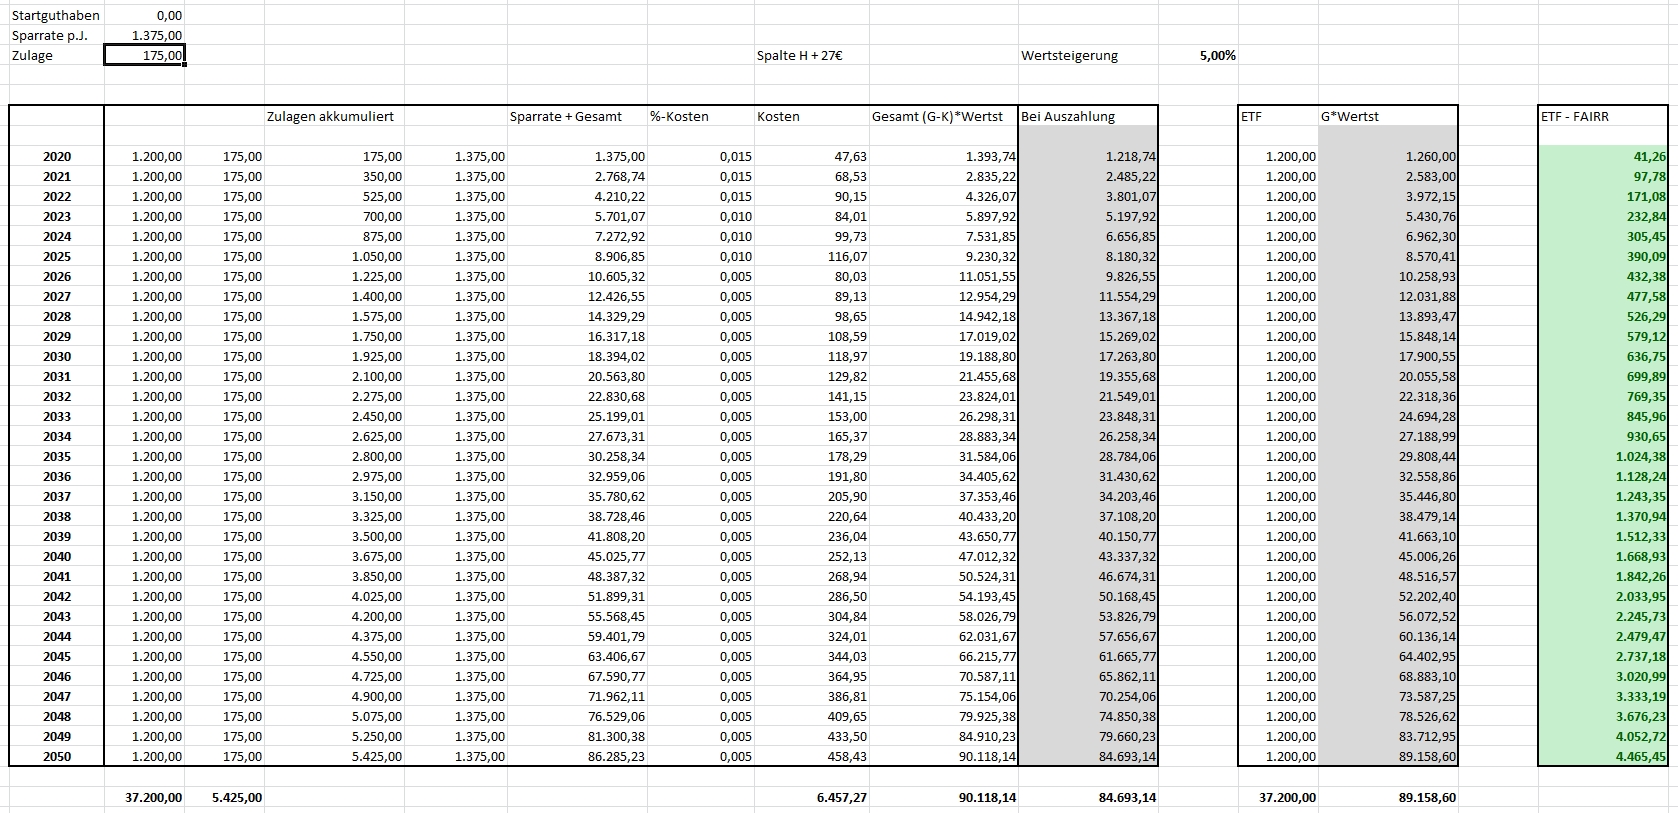Select the Sparrate p.J. value 1.375,00
Viewport: 1678px width, 813px height.
(x=144, y=36)
